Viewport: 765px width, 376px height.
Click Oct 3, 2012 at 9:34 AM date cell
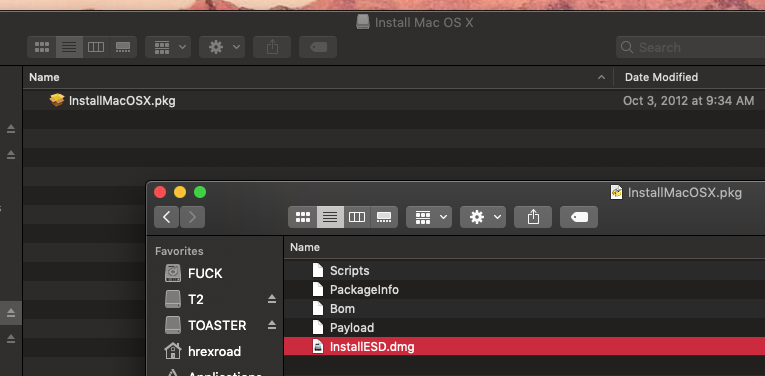pyautogui.click(x=688, y=101)
